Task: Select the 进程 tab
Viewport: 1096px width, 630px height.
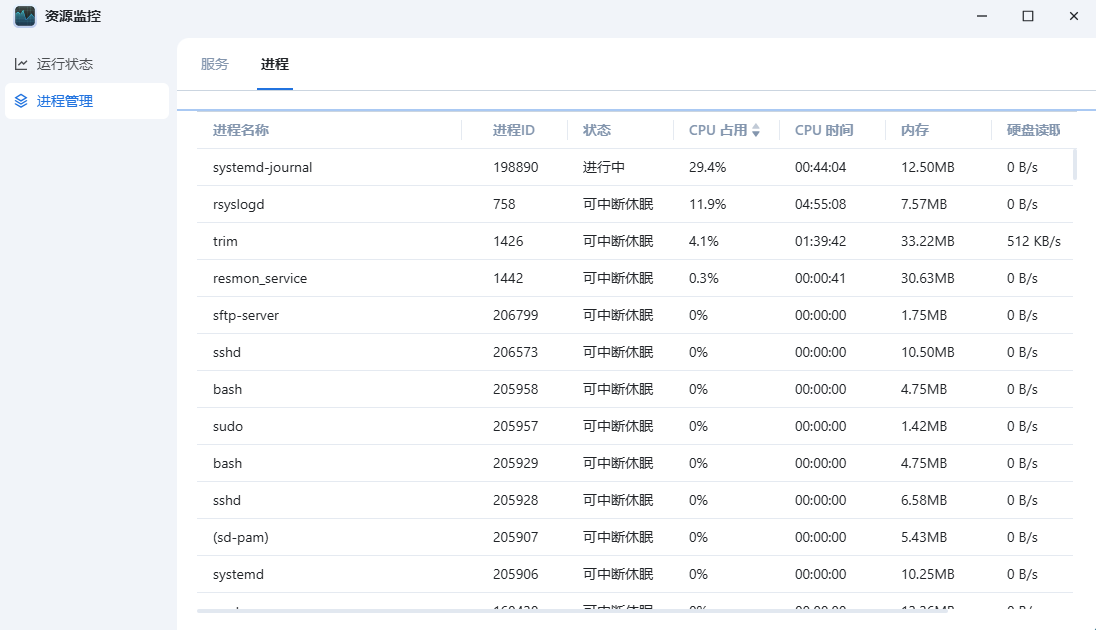Action: pyautogui.click(x=275, y=64)
